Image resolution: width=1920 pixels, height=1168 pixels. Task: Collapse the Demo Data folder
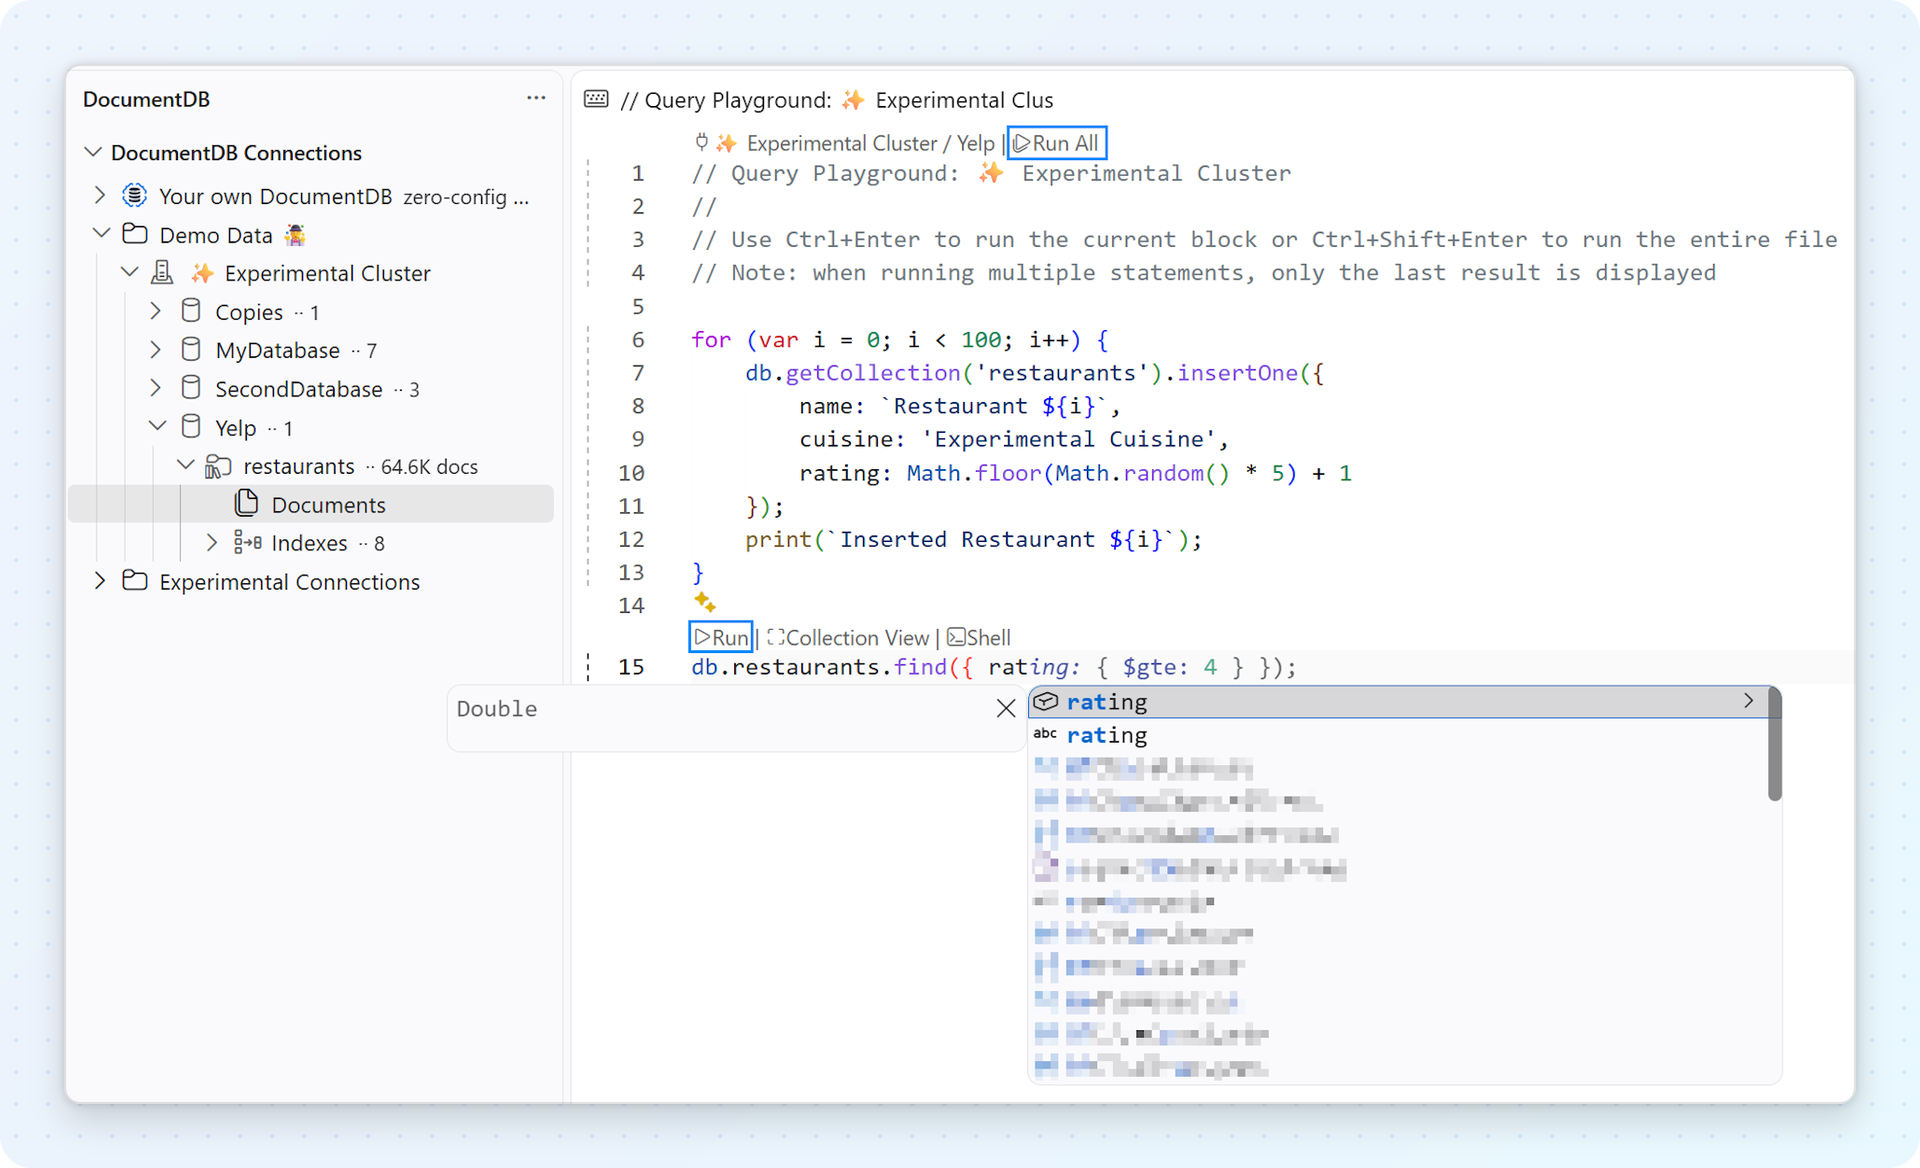click(x=101, y=234)
